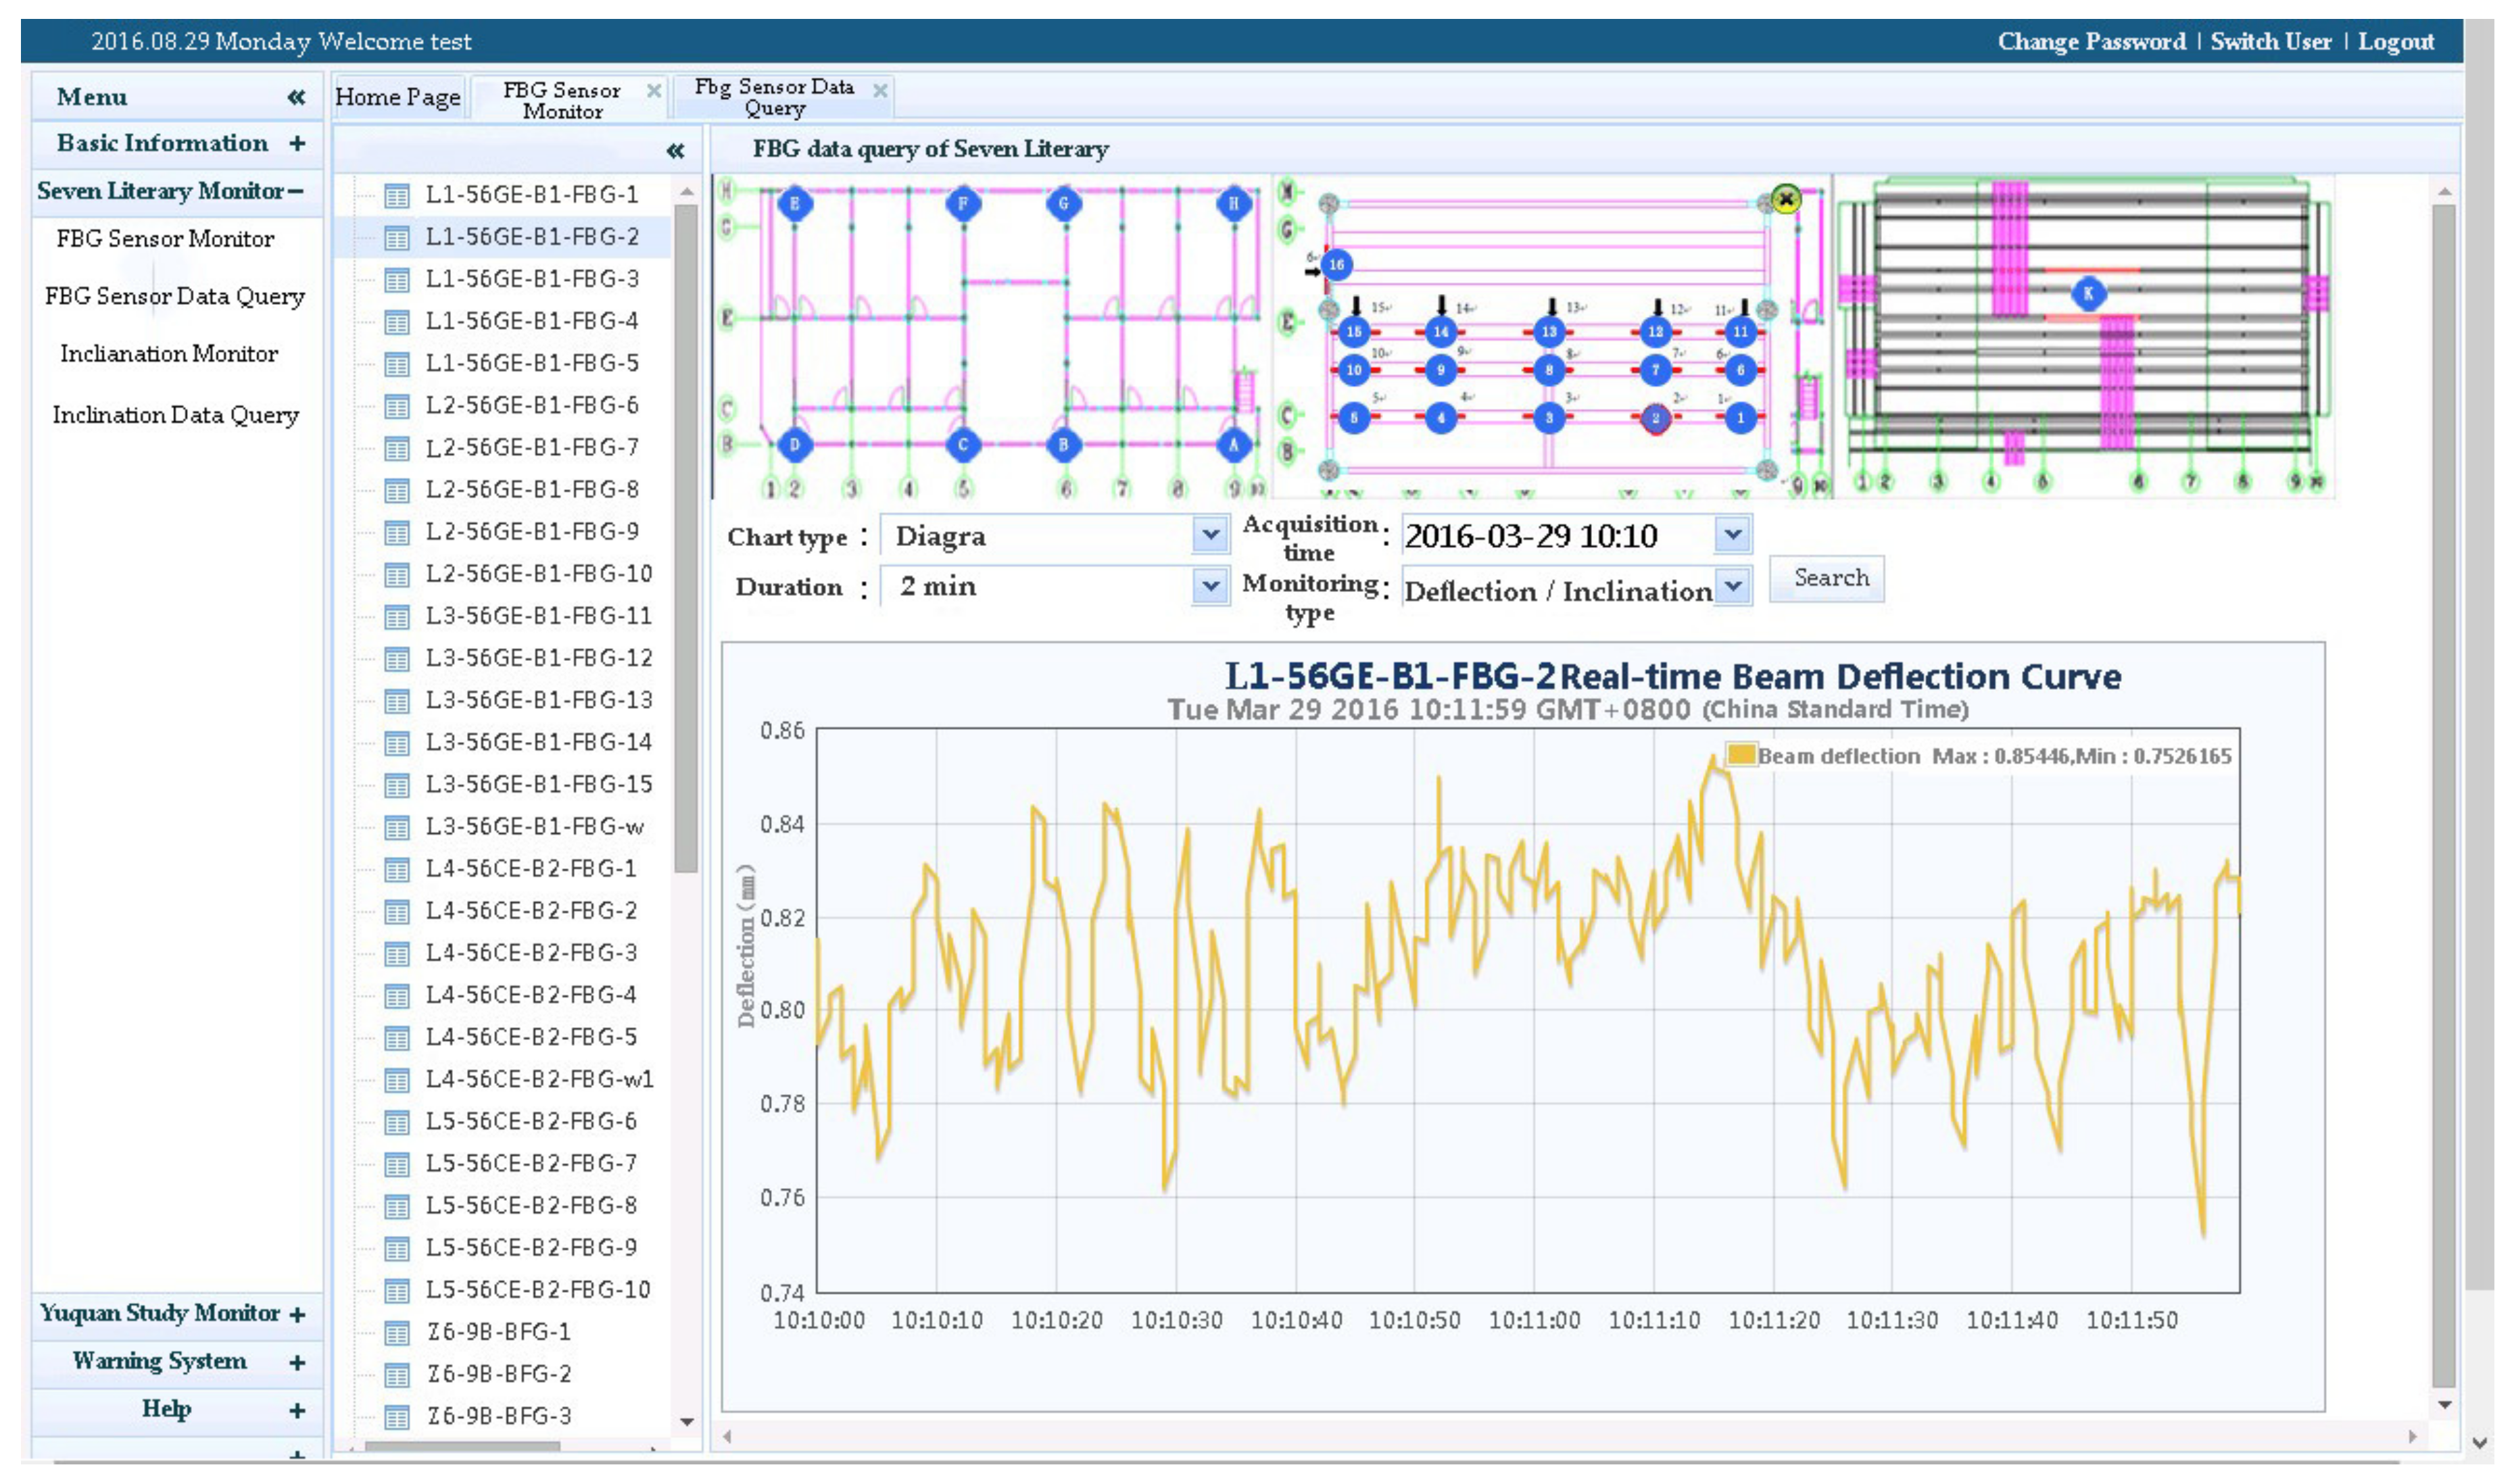The height and width of the screenshot is (1484, 2512).
Task: Expand the Basic Information menu section
Action: pos(297,144)
